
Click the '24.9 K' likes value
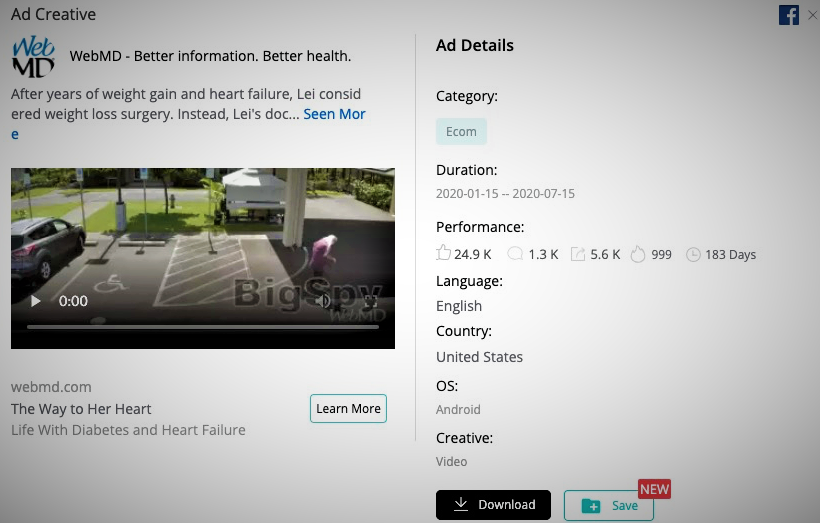tap(473, 255)
